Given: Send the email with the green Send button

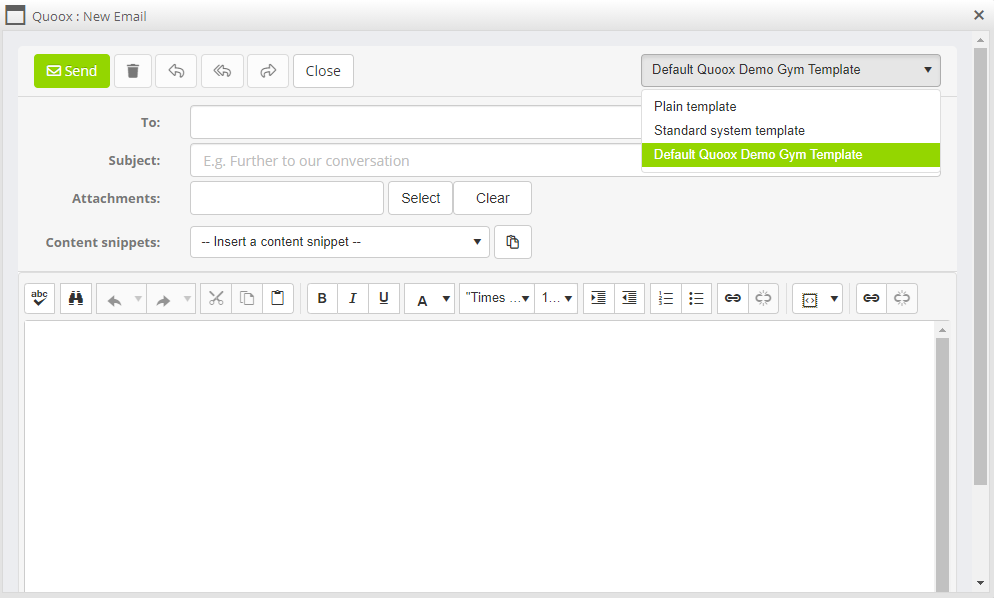Looking at the screenshot, I should 72,71.
